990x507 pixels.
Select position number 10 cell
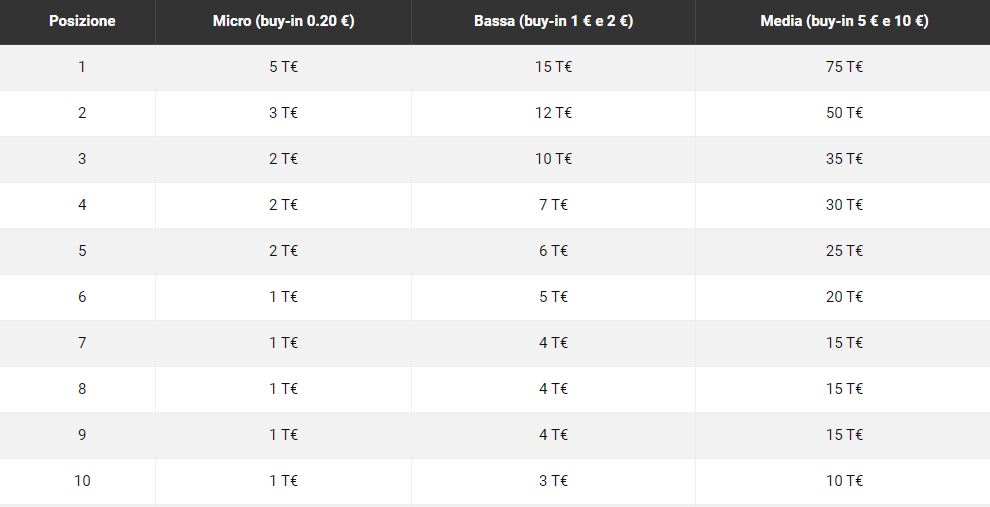82,481
